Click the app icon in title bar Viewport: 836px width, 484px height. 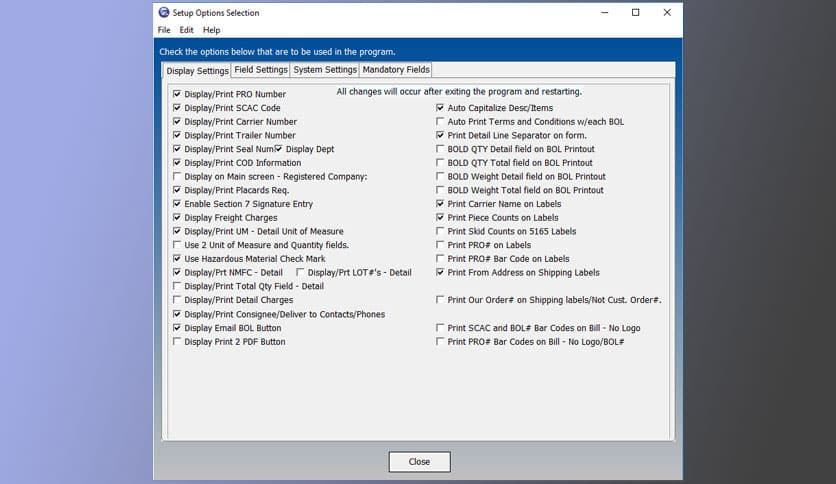pyautogui.click(x=164, y=13)
